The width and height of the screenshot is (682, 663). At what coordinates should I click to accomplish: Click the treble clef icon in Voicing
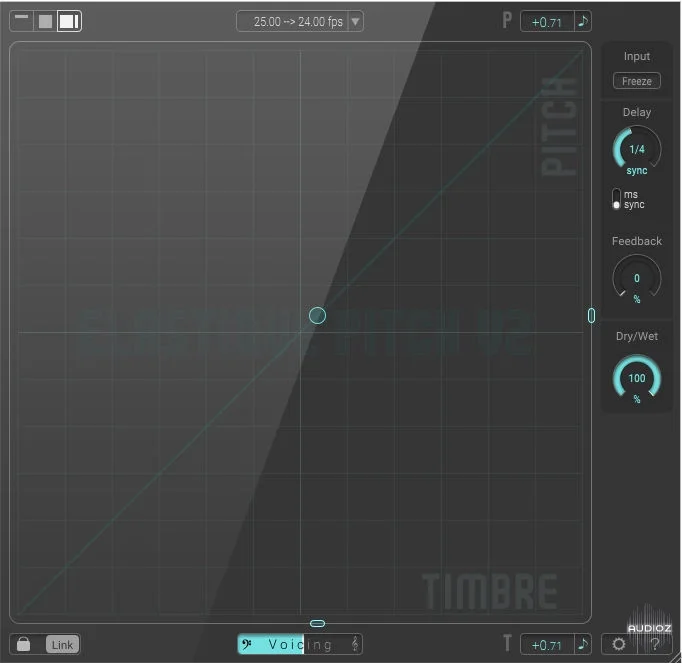pos(355,644)
